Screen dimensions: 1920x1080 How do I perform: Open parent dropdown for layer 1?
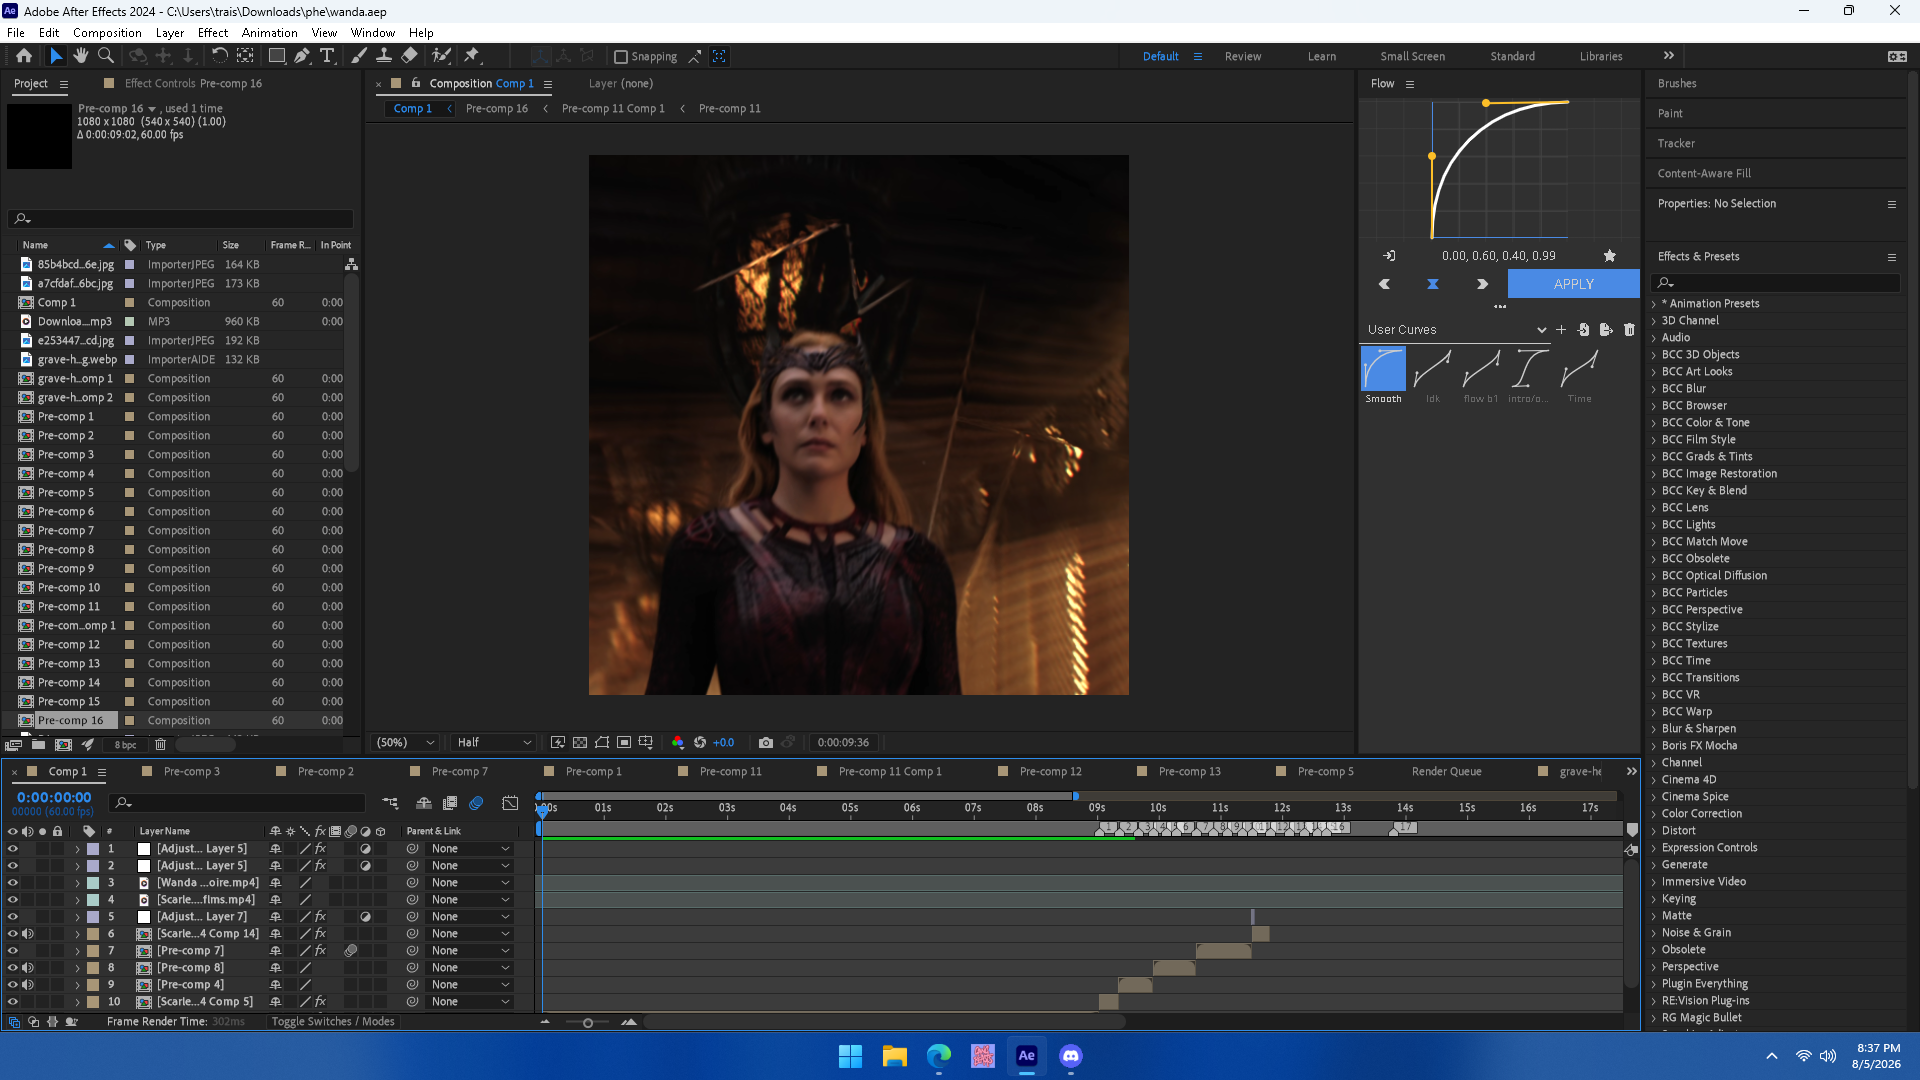click(470, 849)
